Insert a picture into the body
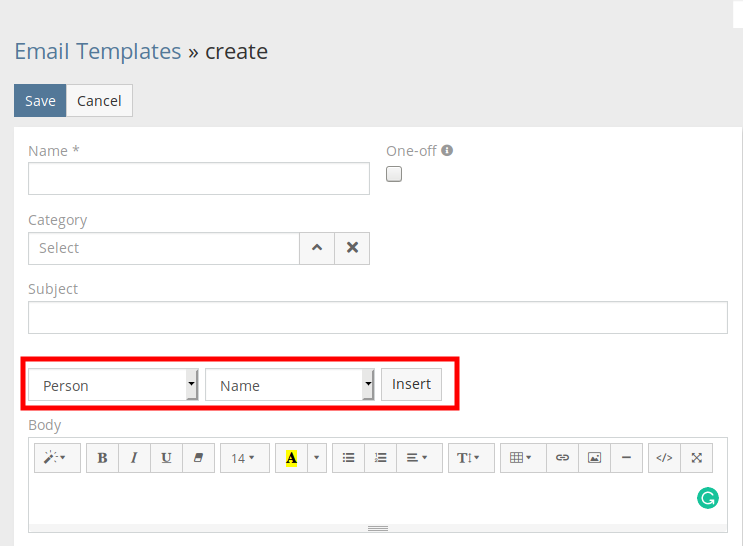Image resolution: width=743 pixels, height=546 pixels. coord(594,458)
